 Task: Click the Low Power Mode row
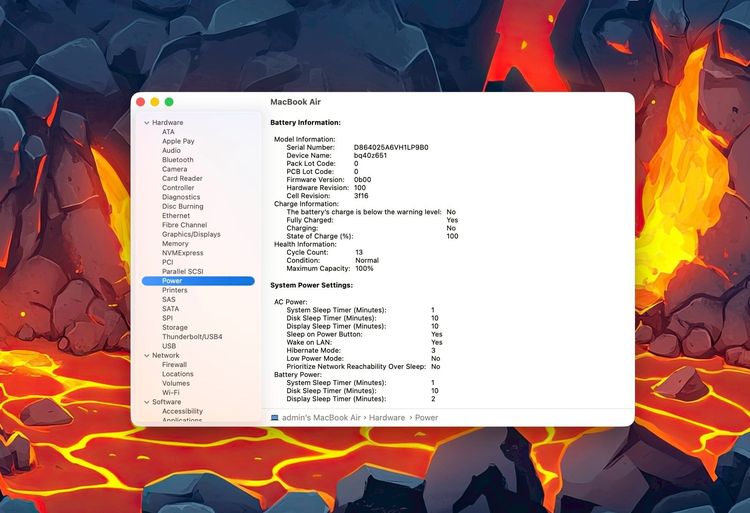364,359
